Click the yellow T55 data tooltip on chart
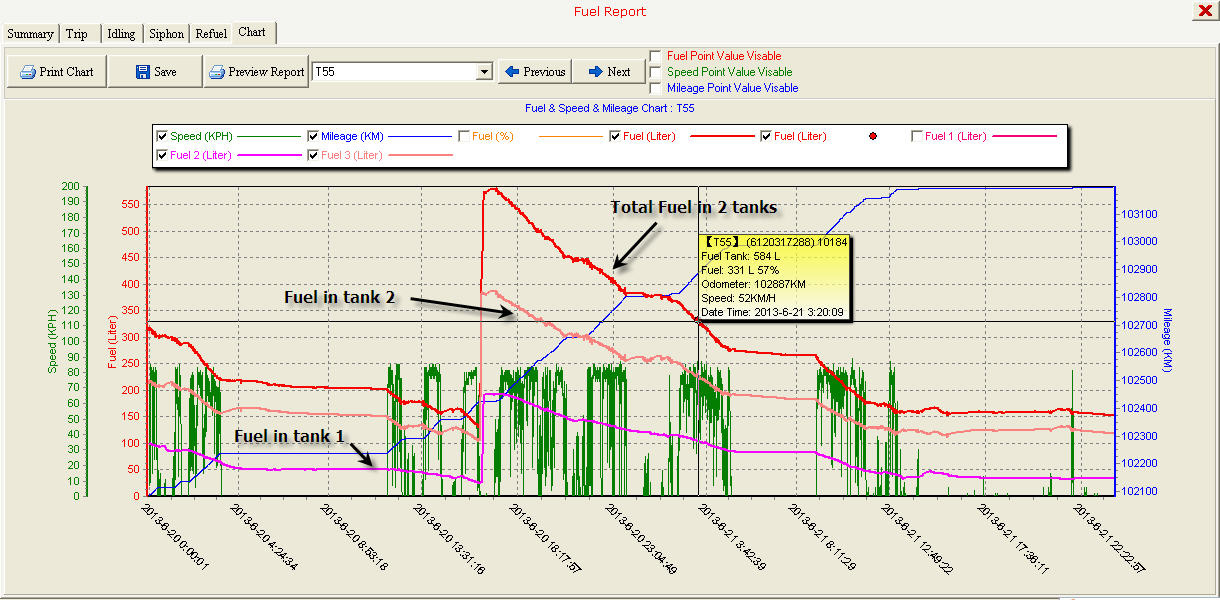1220x600 pixels. pos(775,277)
